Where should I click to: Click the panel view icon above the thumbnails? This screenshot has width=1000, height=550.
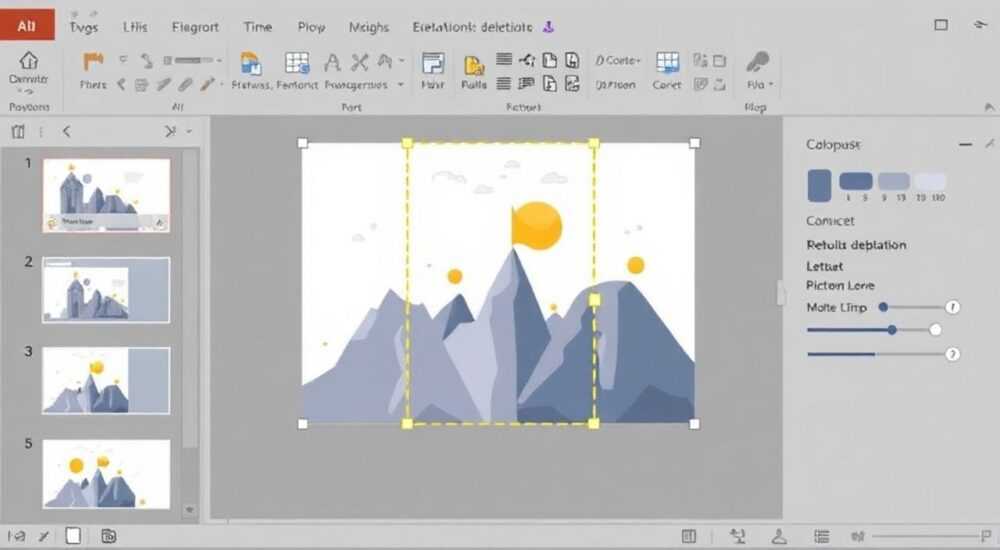tap(18, 131)
